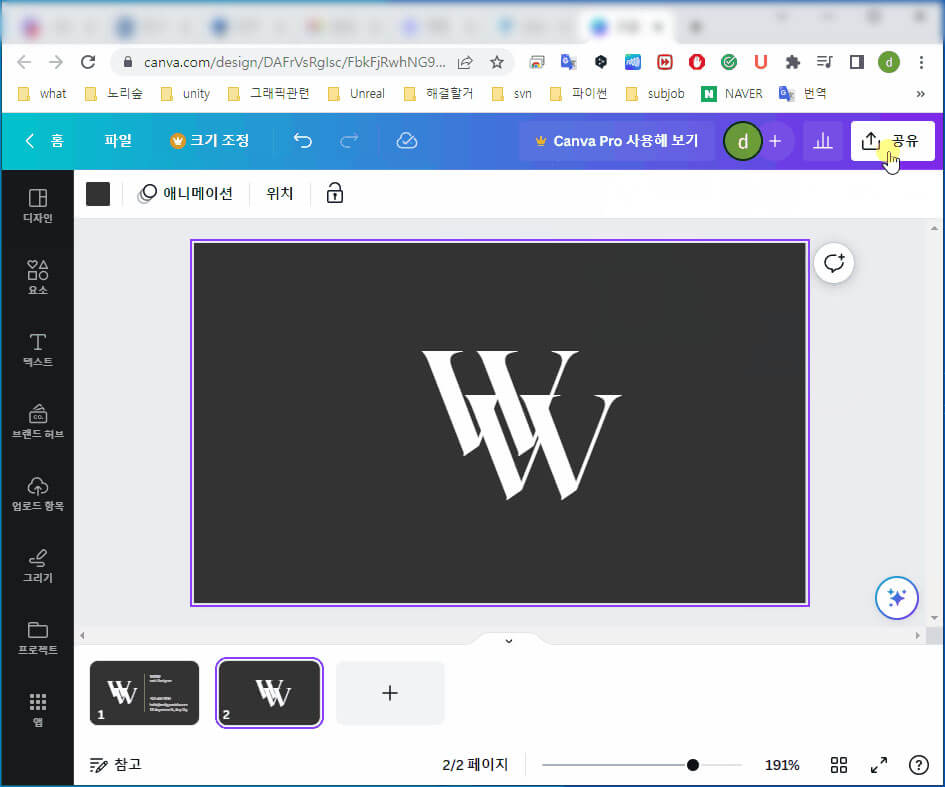Share this page from address bar

tap(465, 62)
